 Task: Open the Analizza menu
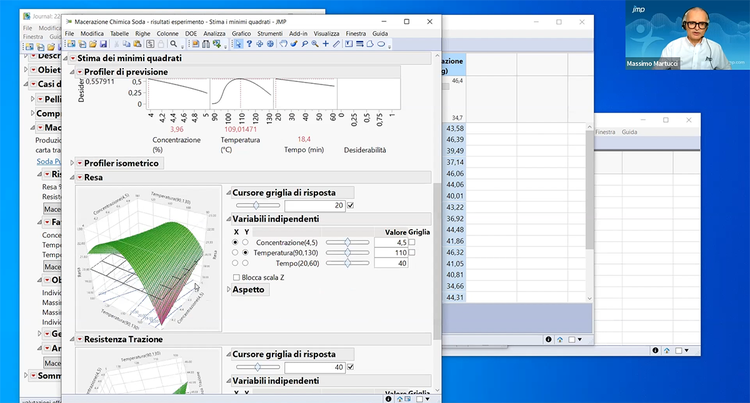[213, 33]
